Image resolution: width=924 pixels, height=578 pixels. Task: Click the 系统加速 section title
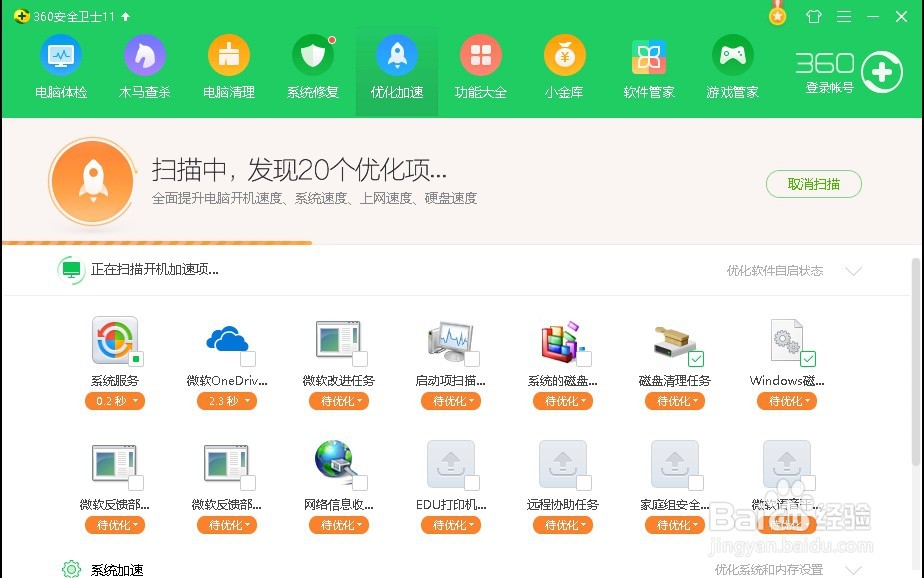coord(117,570)
